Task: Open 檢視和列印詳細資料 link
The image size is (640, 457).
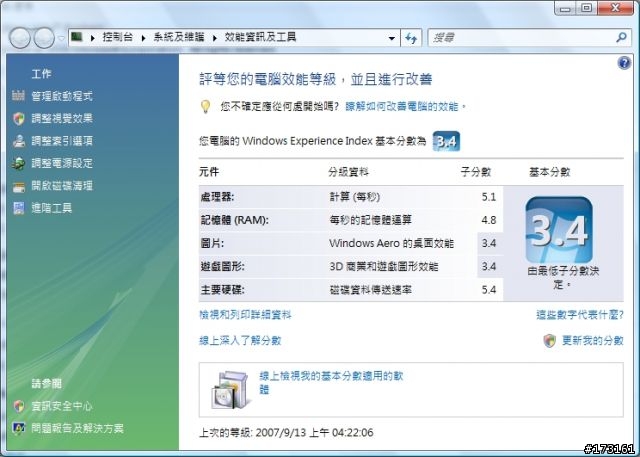Action: [245, 315]
